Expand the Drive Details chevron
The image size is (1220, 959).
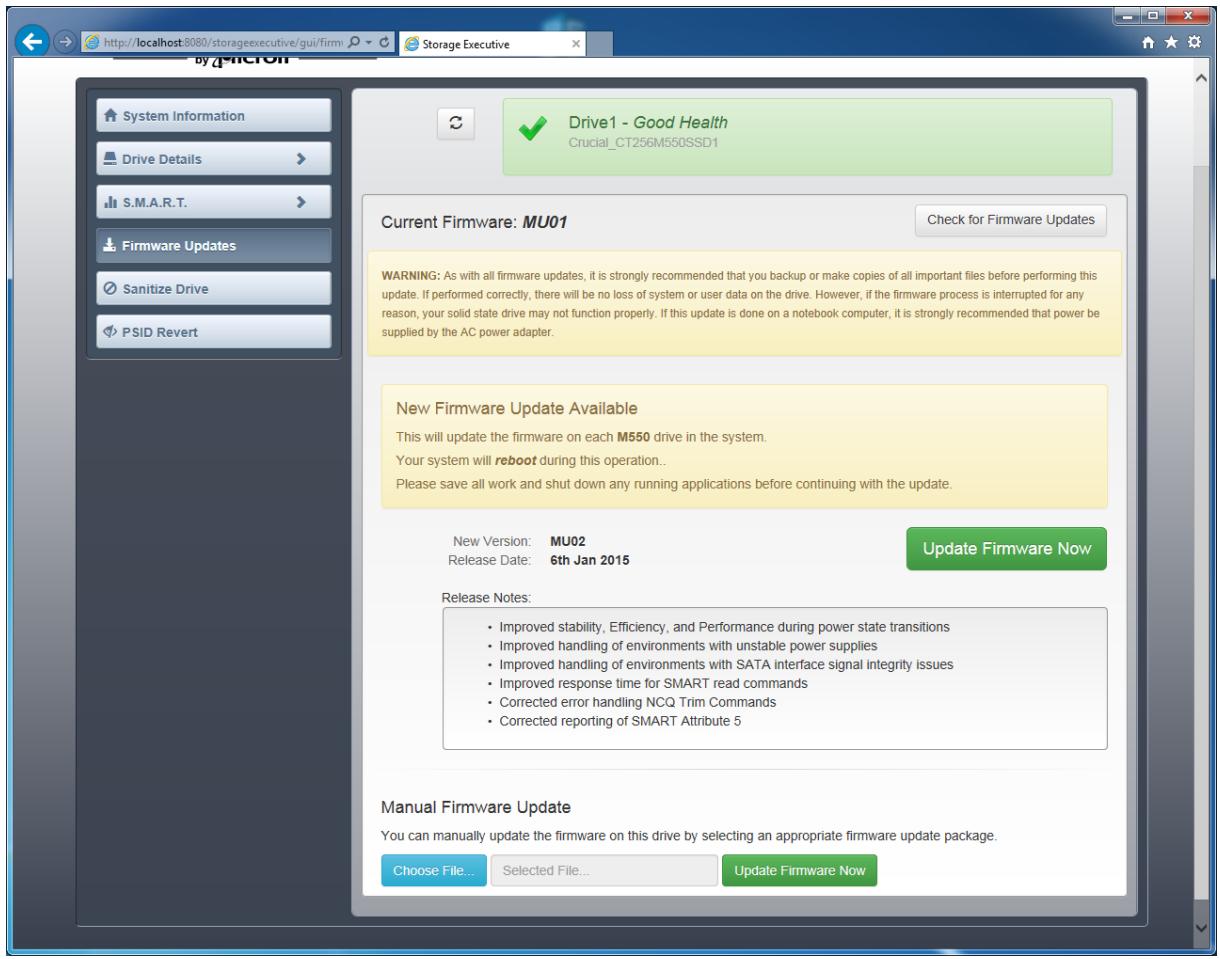pos(302,158)
